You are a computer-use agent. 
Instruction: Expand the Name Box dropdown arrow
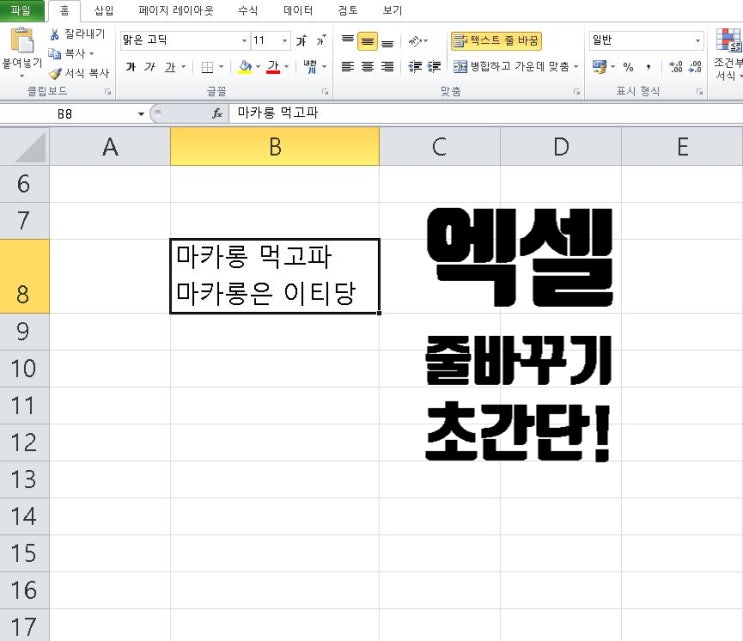pyautogui.click(x=141, y=114)
